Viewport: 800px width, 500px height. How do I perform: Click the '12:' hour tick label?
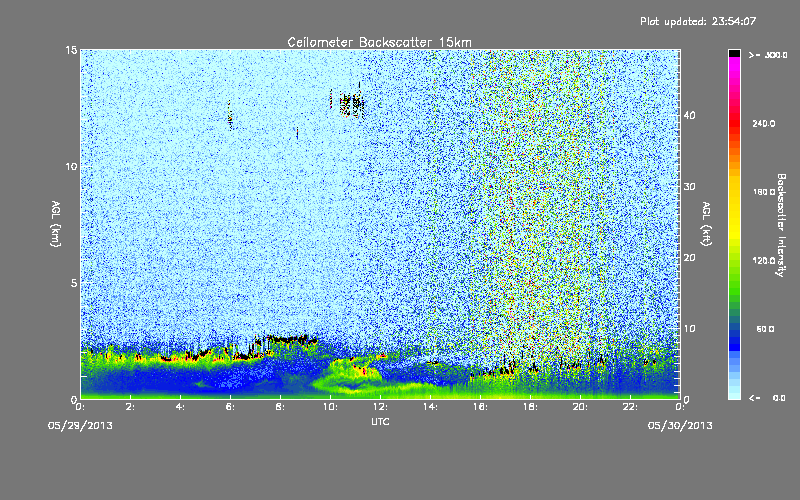pos(380,407)
